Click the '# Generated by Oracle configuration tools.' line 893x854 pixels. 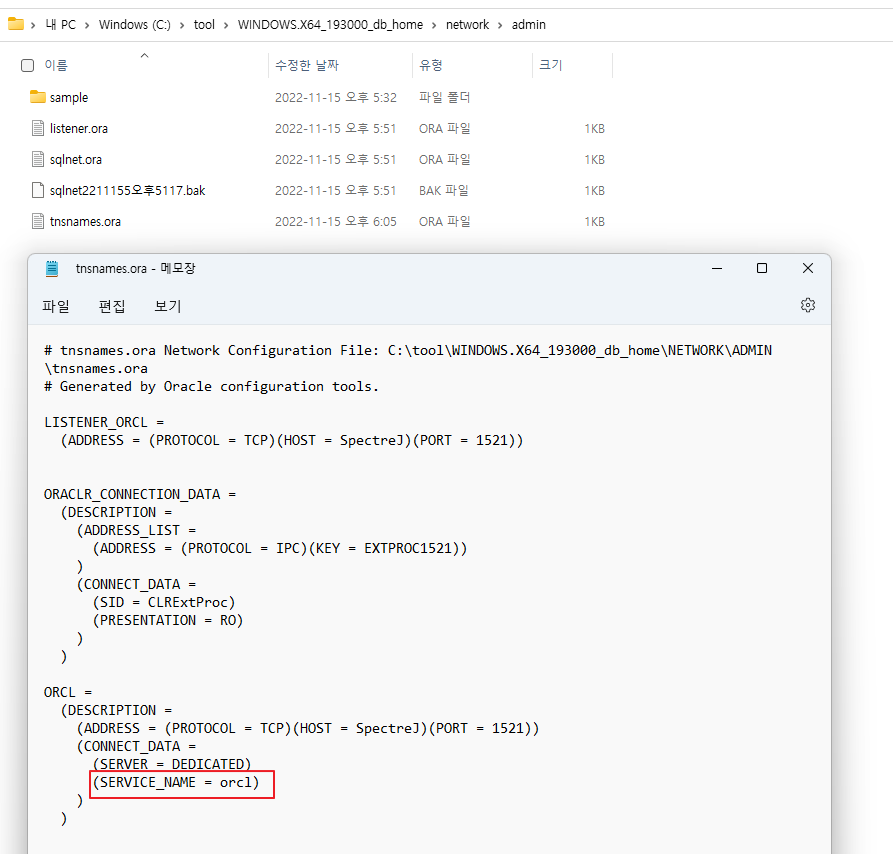click(211, 387)
